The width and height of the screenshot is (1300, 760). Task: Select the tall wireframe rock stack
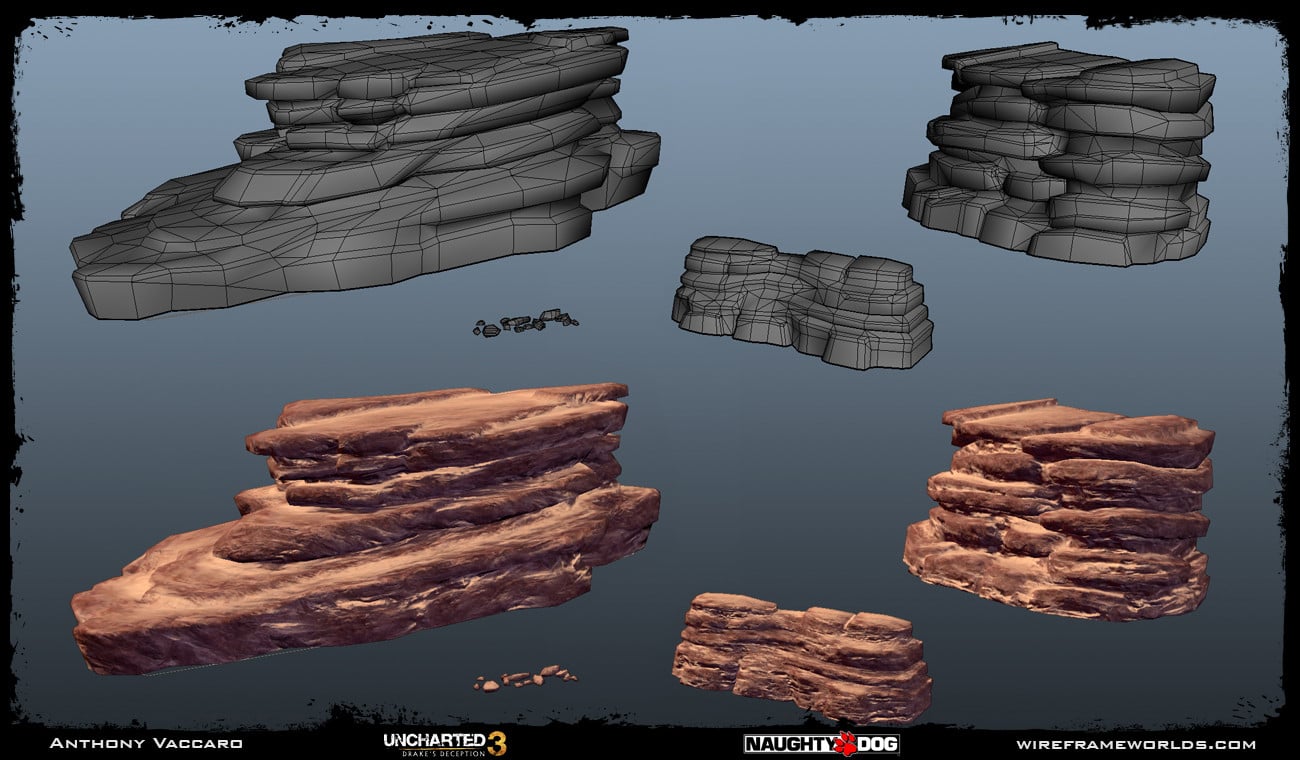(x=1059, y=154)
